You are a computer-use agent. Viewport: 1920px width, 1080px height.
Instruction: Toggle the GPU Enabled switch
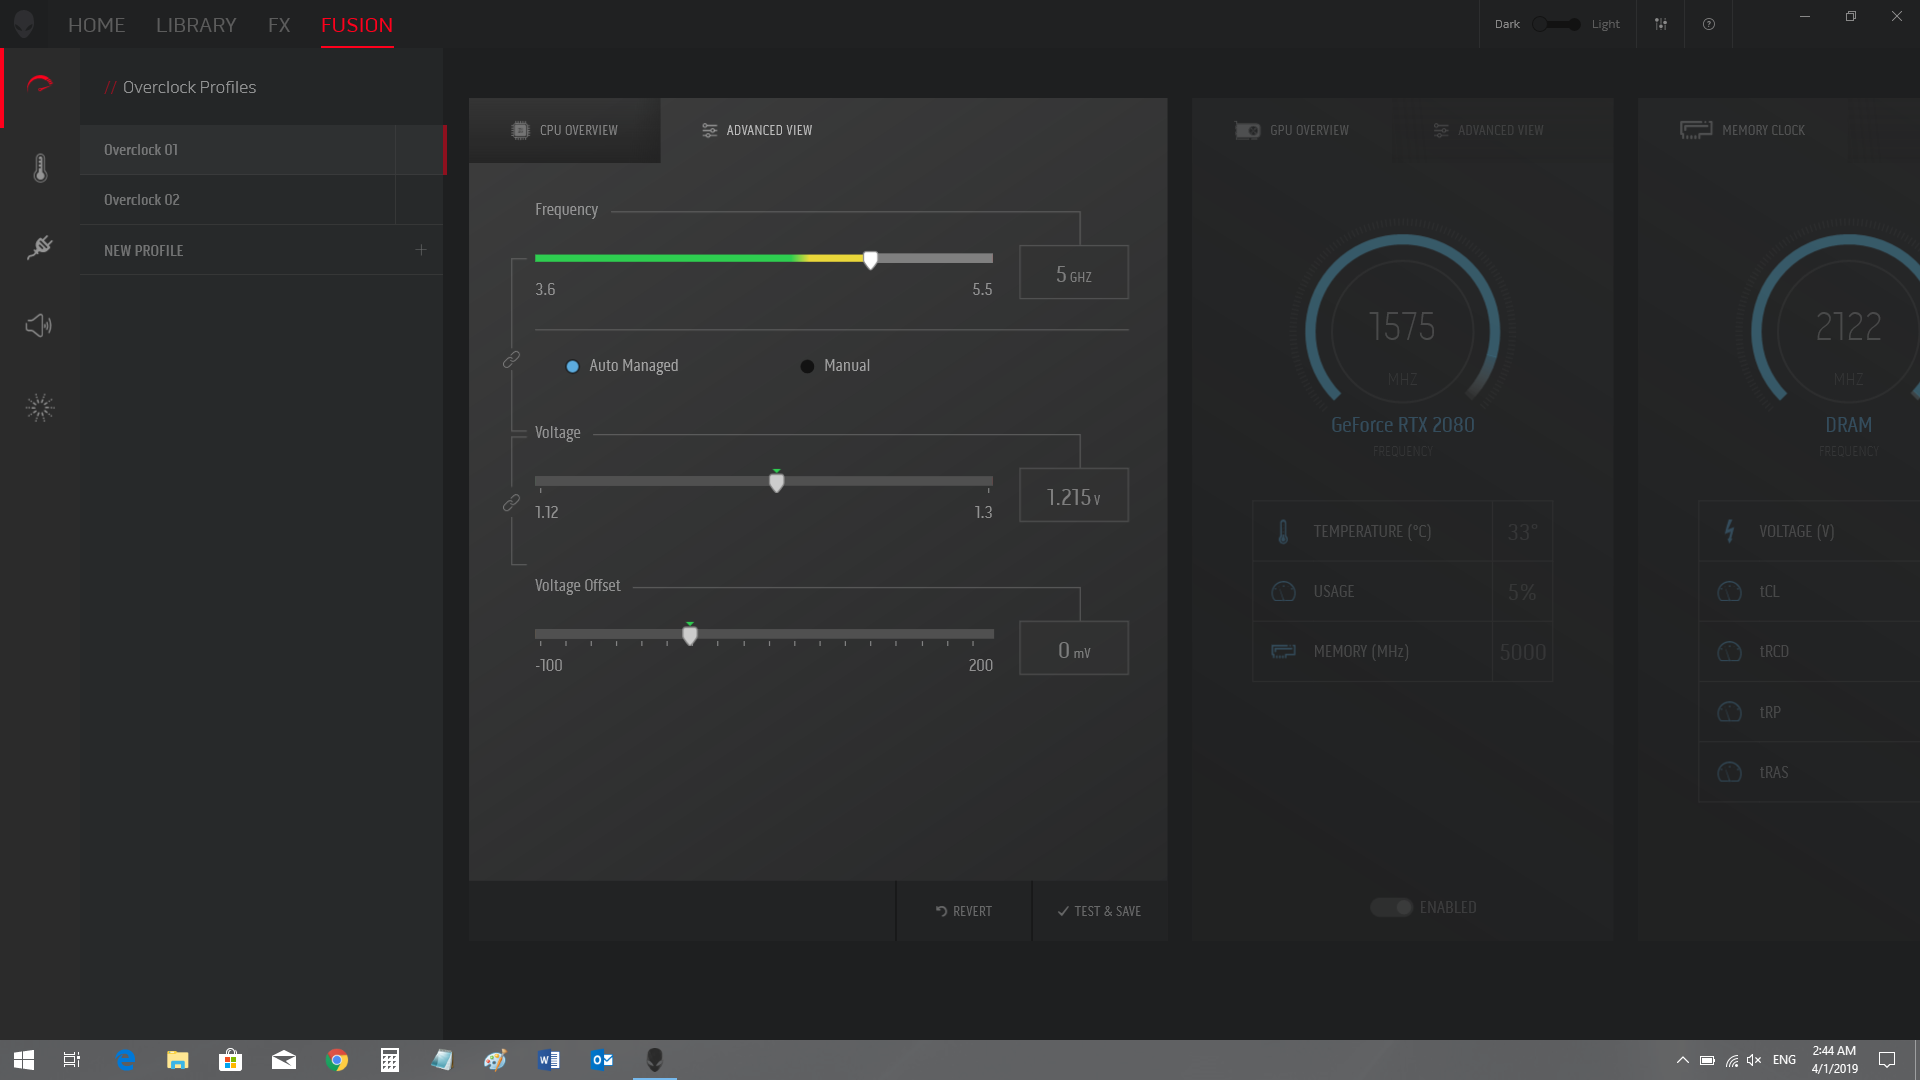[x=1391, y=907]
